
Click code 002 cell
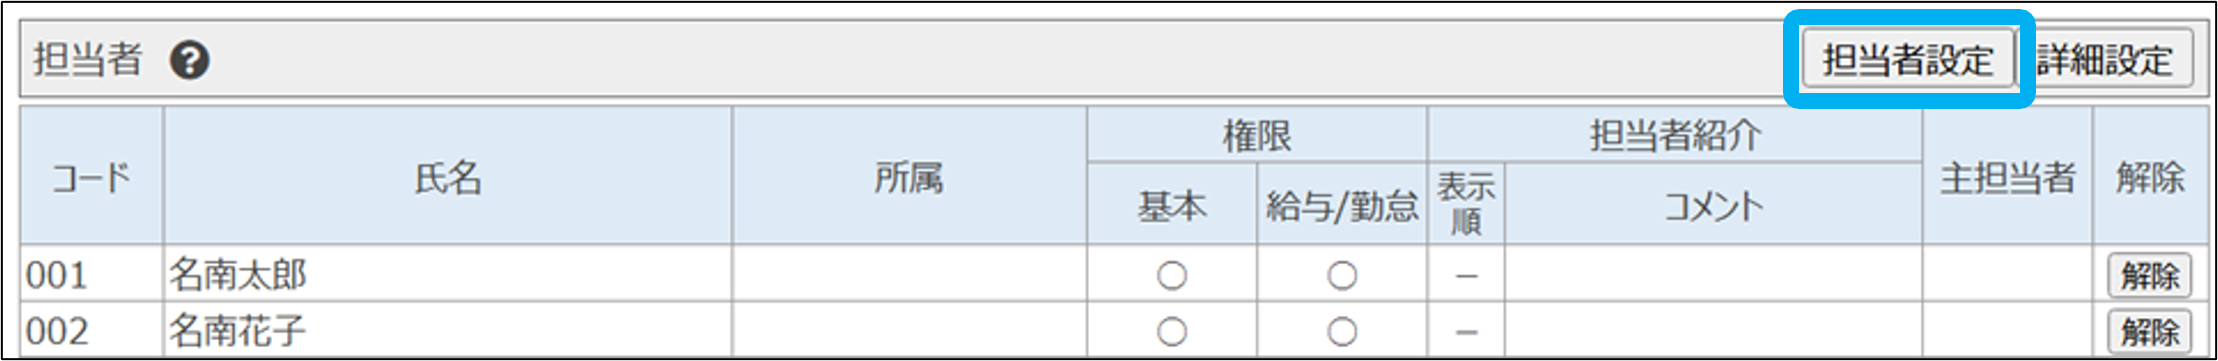pos(92,330)
